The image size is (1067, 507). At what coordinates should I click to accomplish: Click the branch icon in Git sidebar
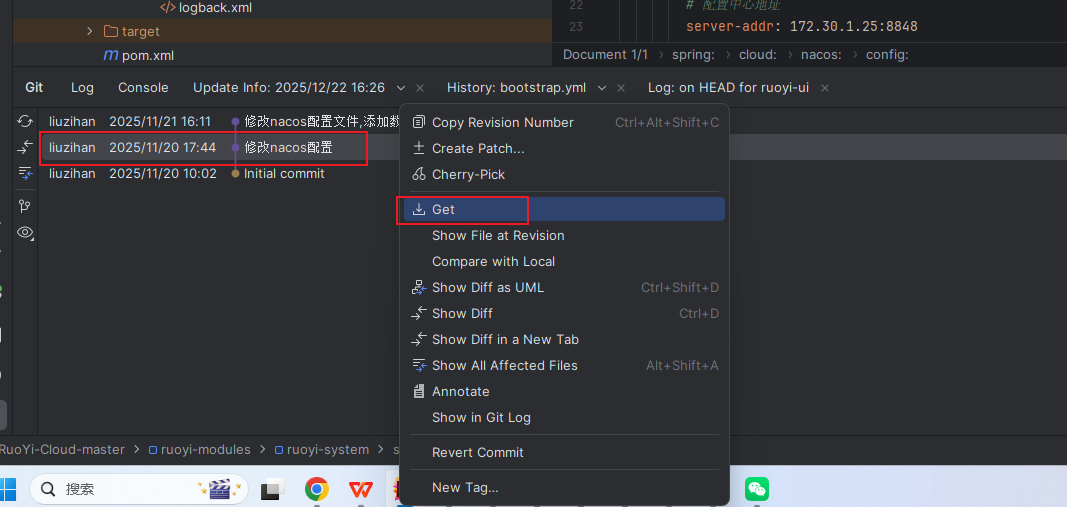[25, 206]
